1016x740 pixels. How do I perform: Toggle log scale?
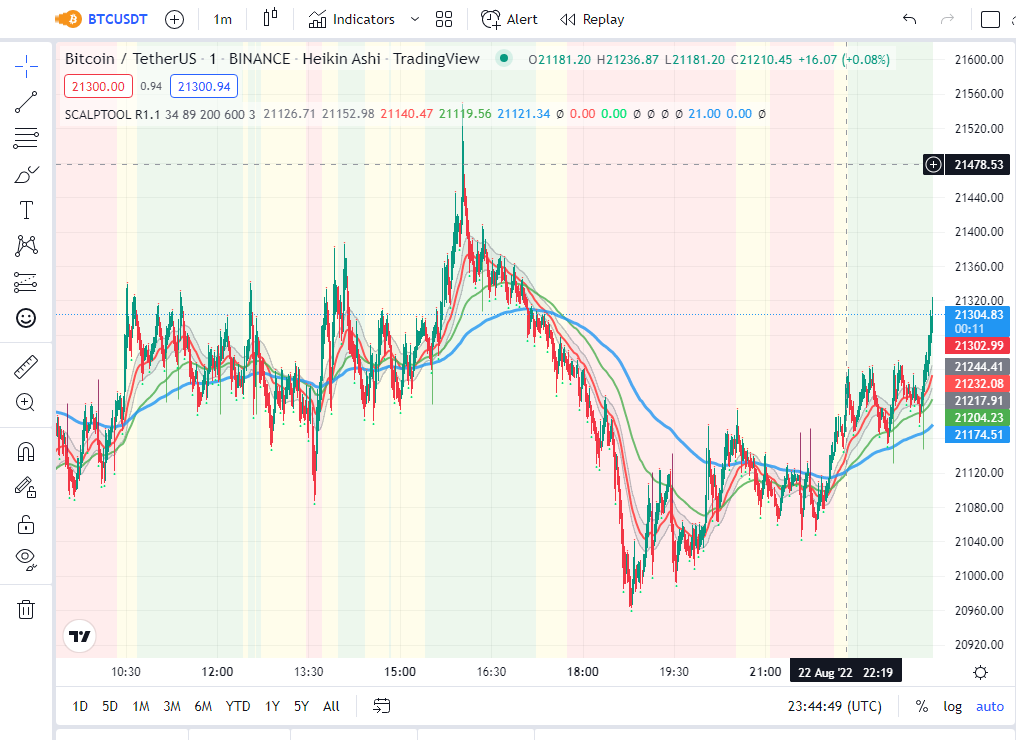(952, 706)
